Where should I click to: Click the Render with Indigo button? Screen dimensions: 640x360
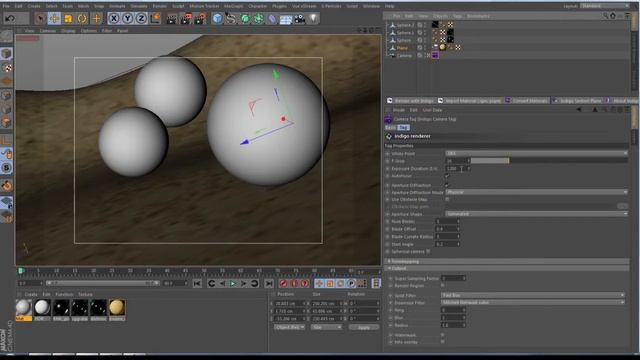[410, 100]
